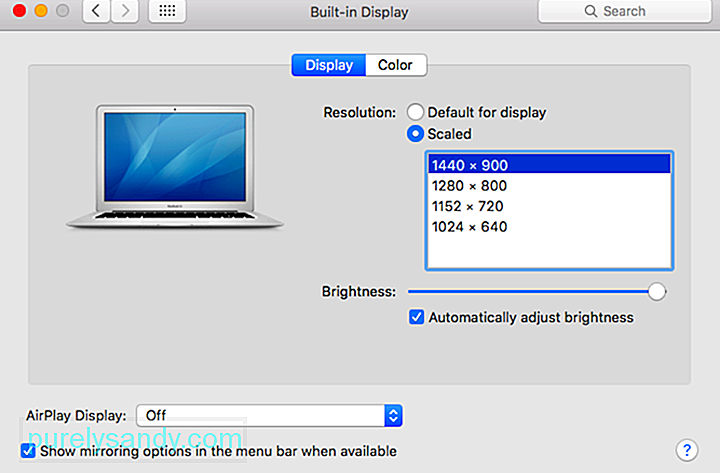
Task: Click the Brightness slider knob
Action: coord(657,292)
